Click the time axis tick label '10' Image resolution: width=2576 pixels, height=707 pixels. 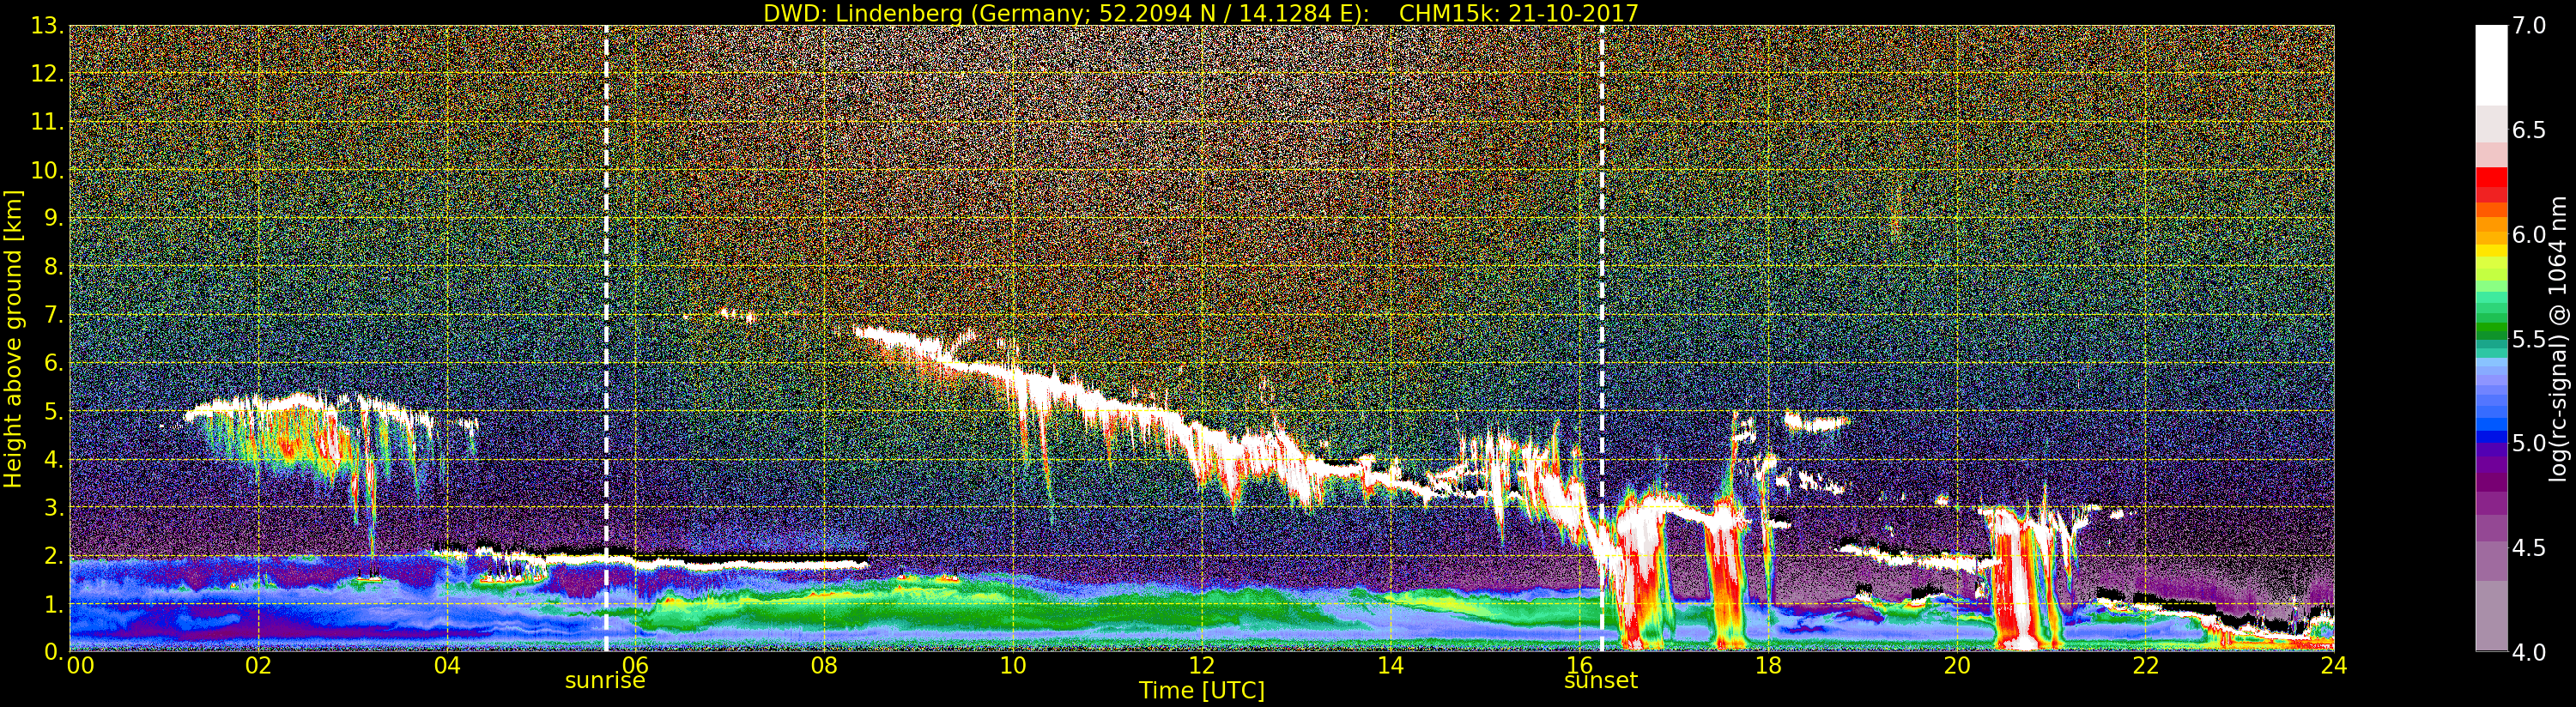(1013, 666)
